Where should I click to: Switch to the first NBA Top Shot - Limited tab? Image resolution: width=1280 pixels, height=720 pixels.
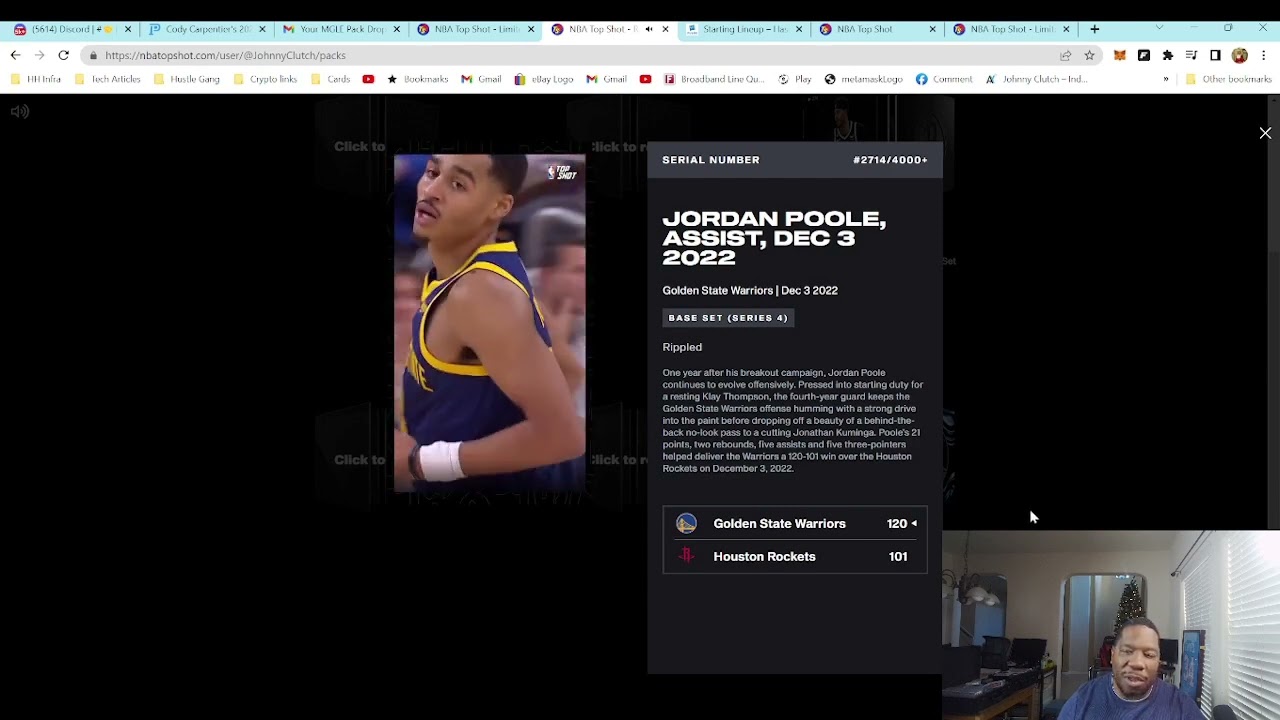475,29
